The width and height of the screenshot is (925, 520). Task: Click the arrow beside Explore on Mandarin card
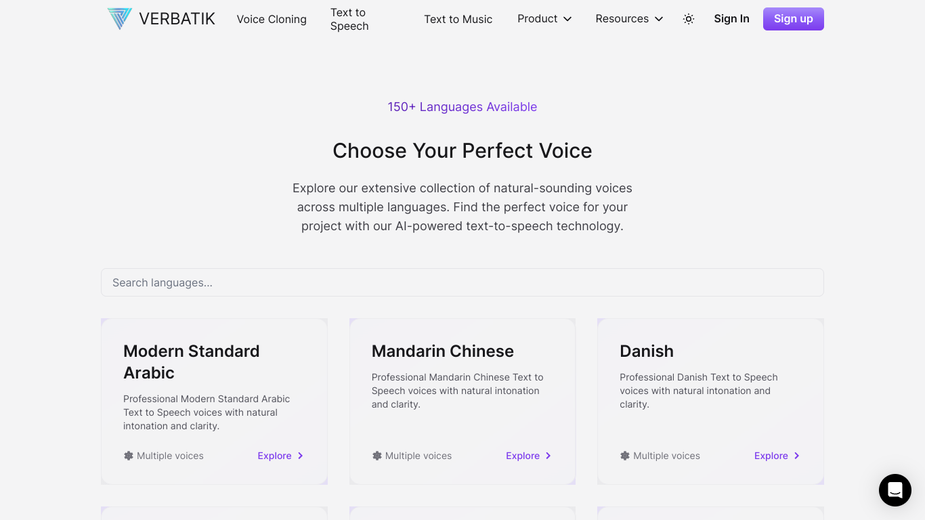[x=548, y=456]
